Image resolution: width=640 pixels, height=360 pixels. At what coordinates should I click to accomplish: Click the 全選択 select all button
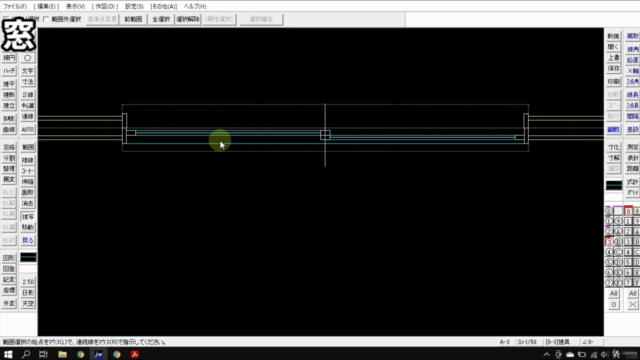pos(161,19)
